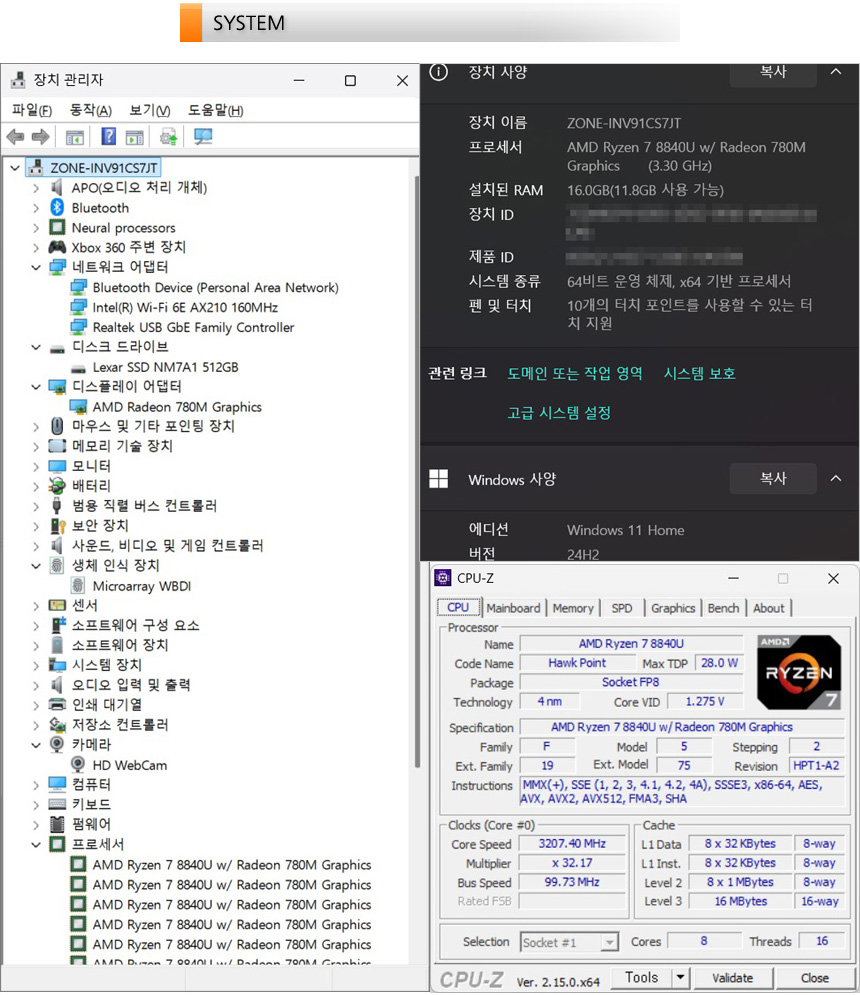
Task: Collapse the 프로세서 category
Action: 36,844
